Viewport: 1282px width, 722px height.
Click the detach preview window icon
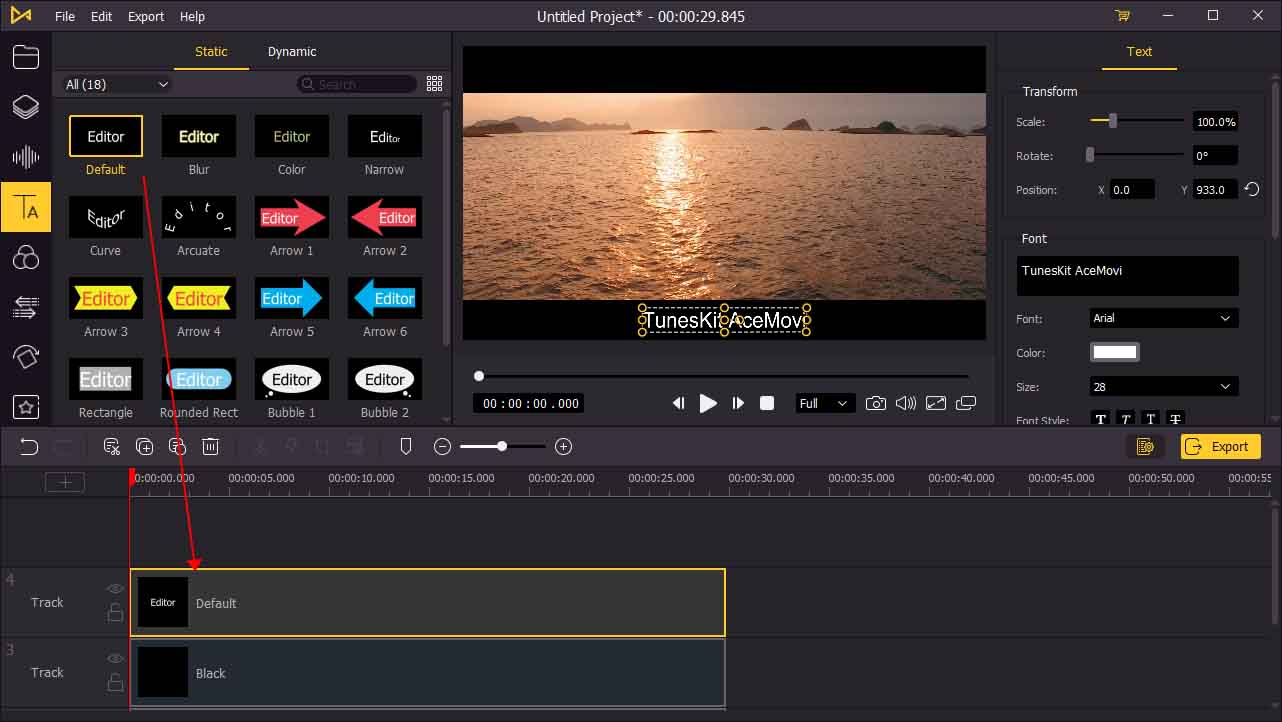966,403
